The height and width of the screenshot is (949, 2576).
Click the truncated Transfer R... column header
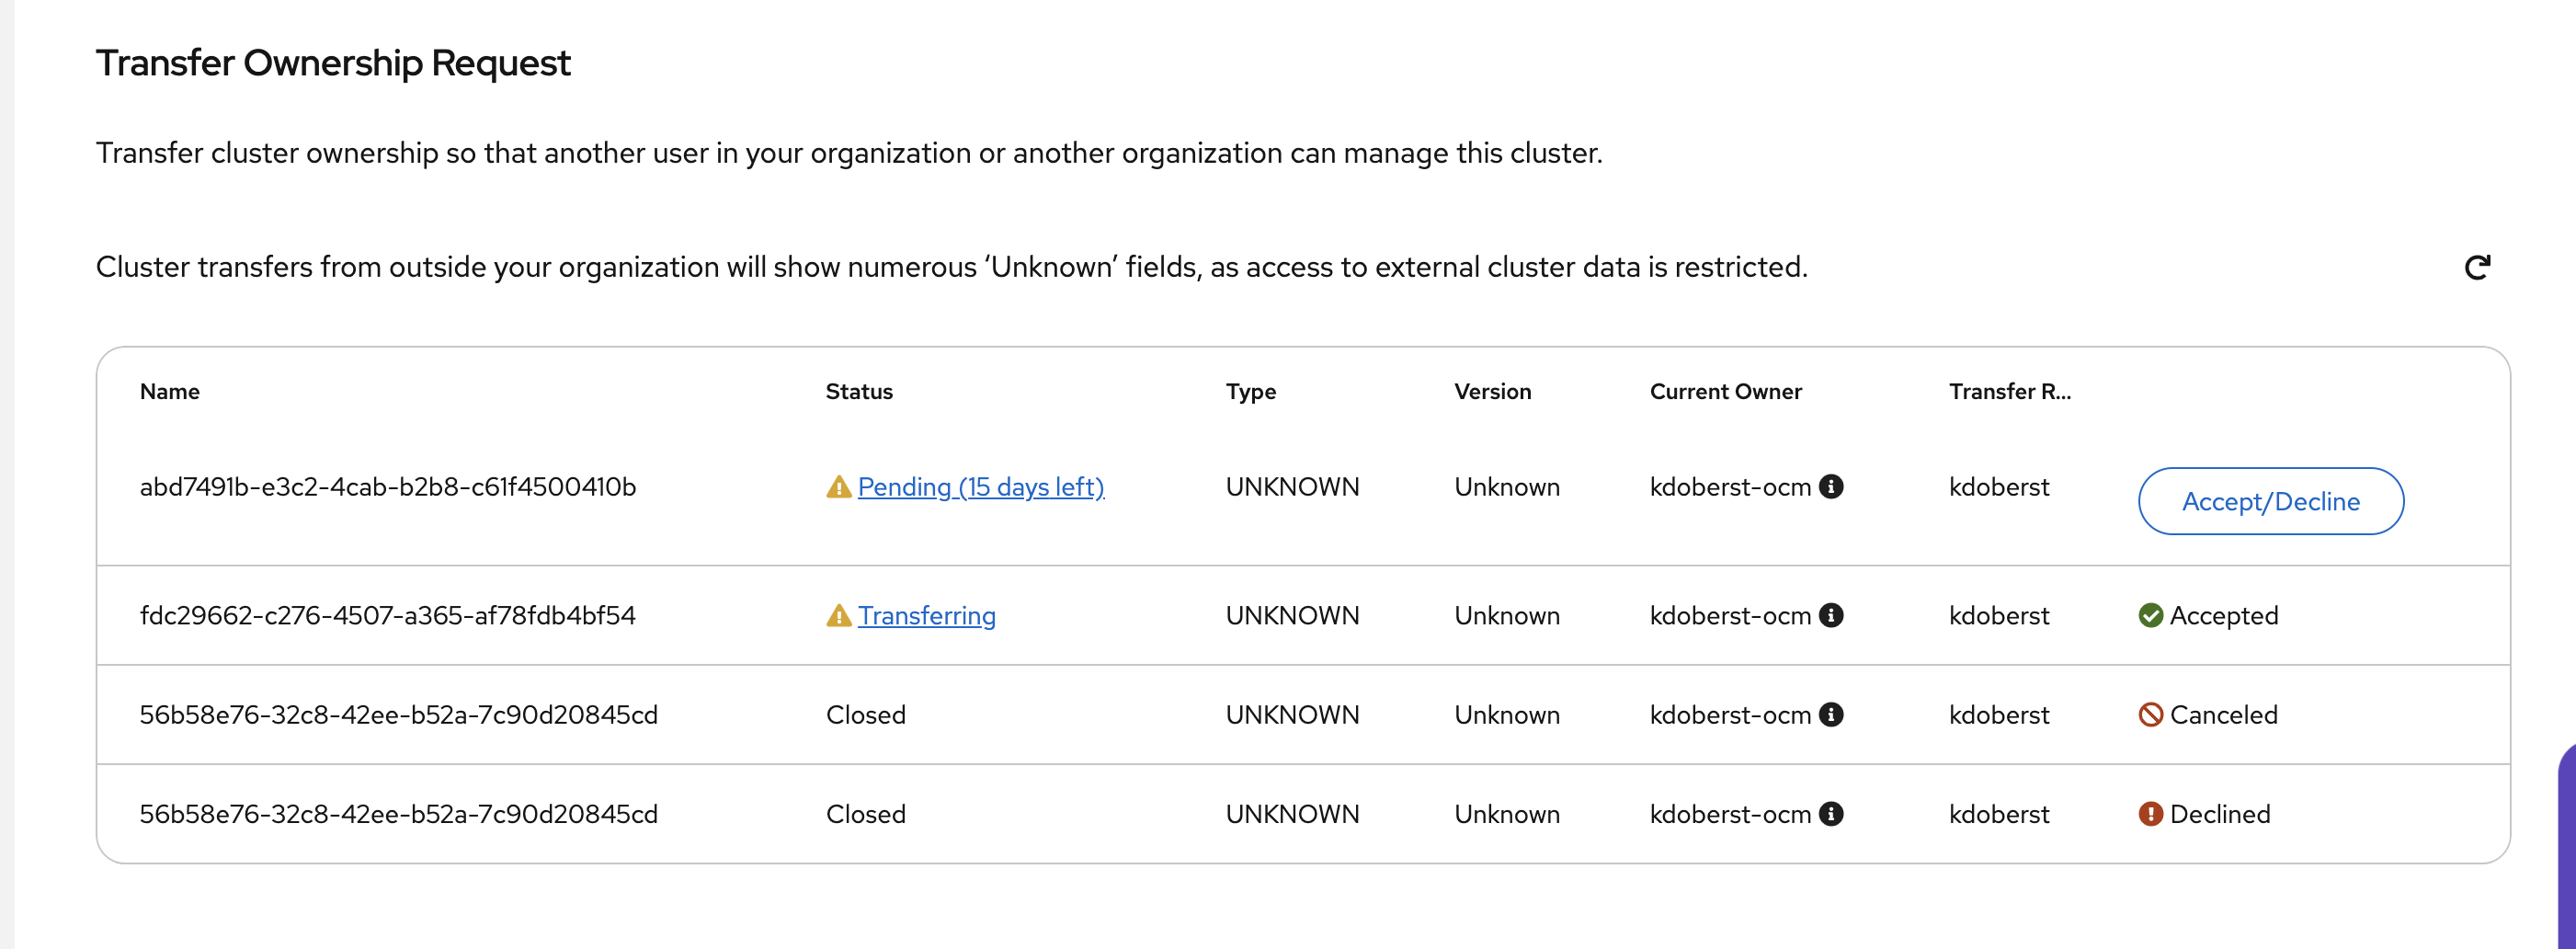click(2009, 391)
